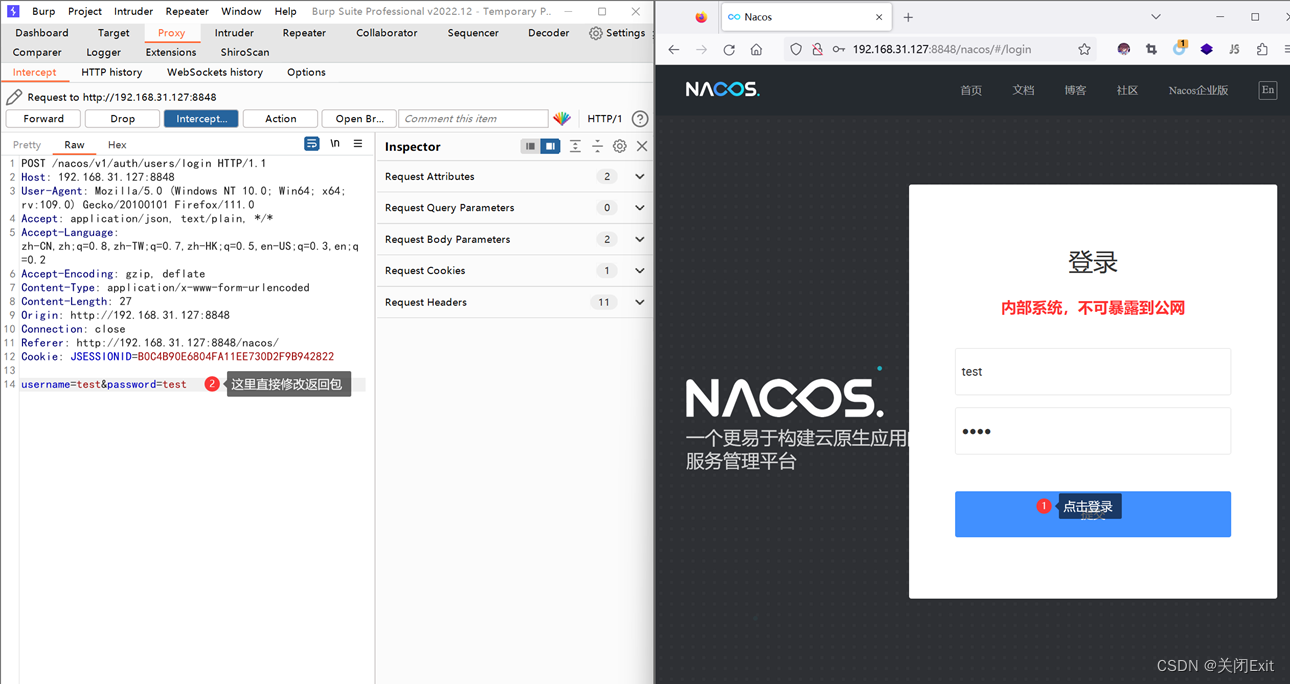
Task: Open the Intruder menu in Burp
Action: (x=133, y=11)
